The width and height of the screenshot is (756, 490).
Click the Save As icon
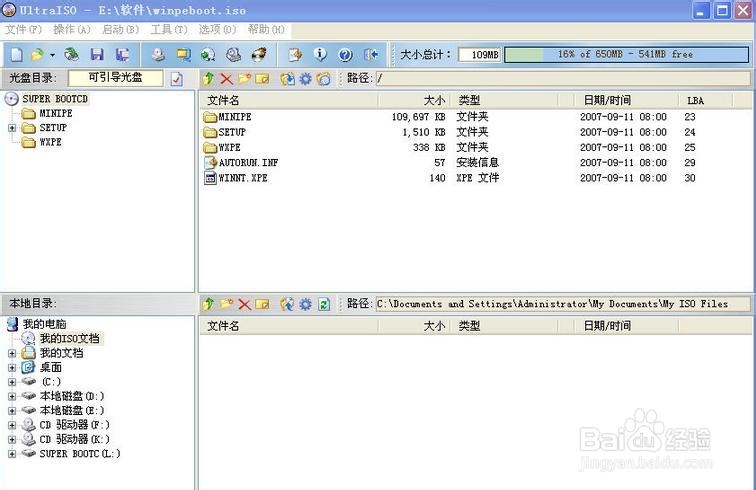[122, 54]
